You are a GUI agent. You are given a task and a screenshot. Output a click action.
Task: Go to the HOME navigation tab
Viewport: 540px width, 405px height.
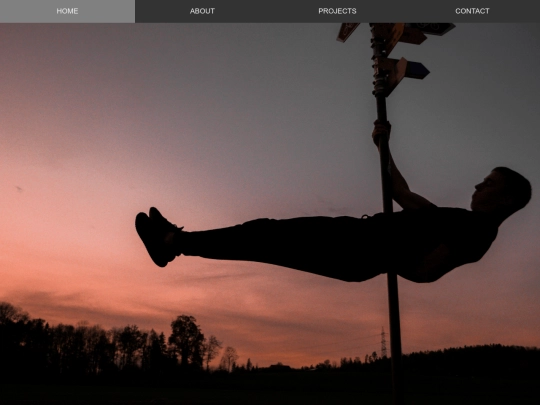(67, 11)
